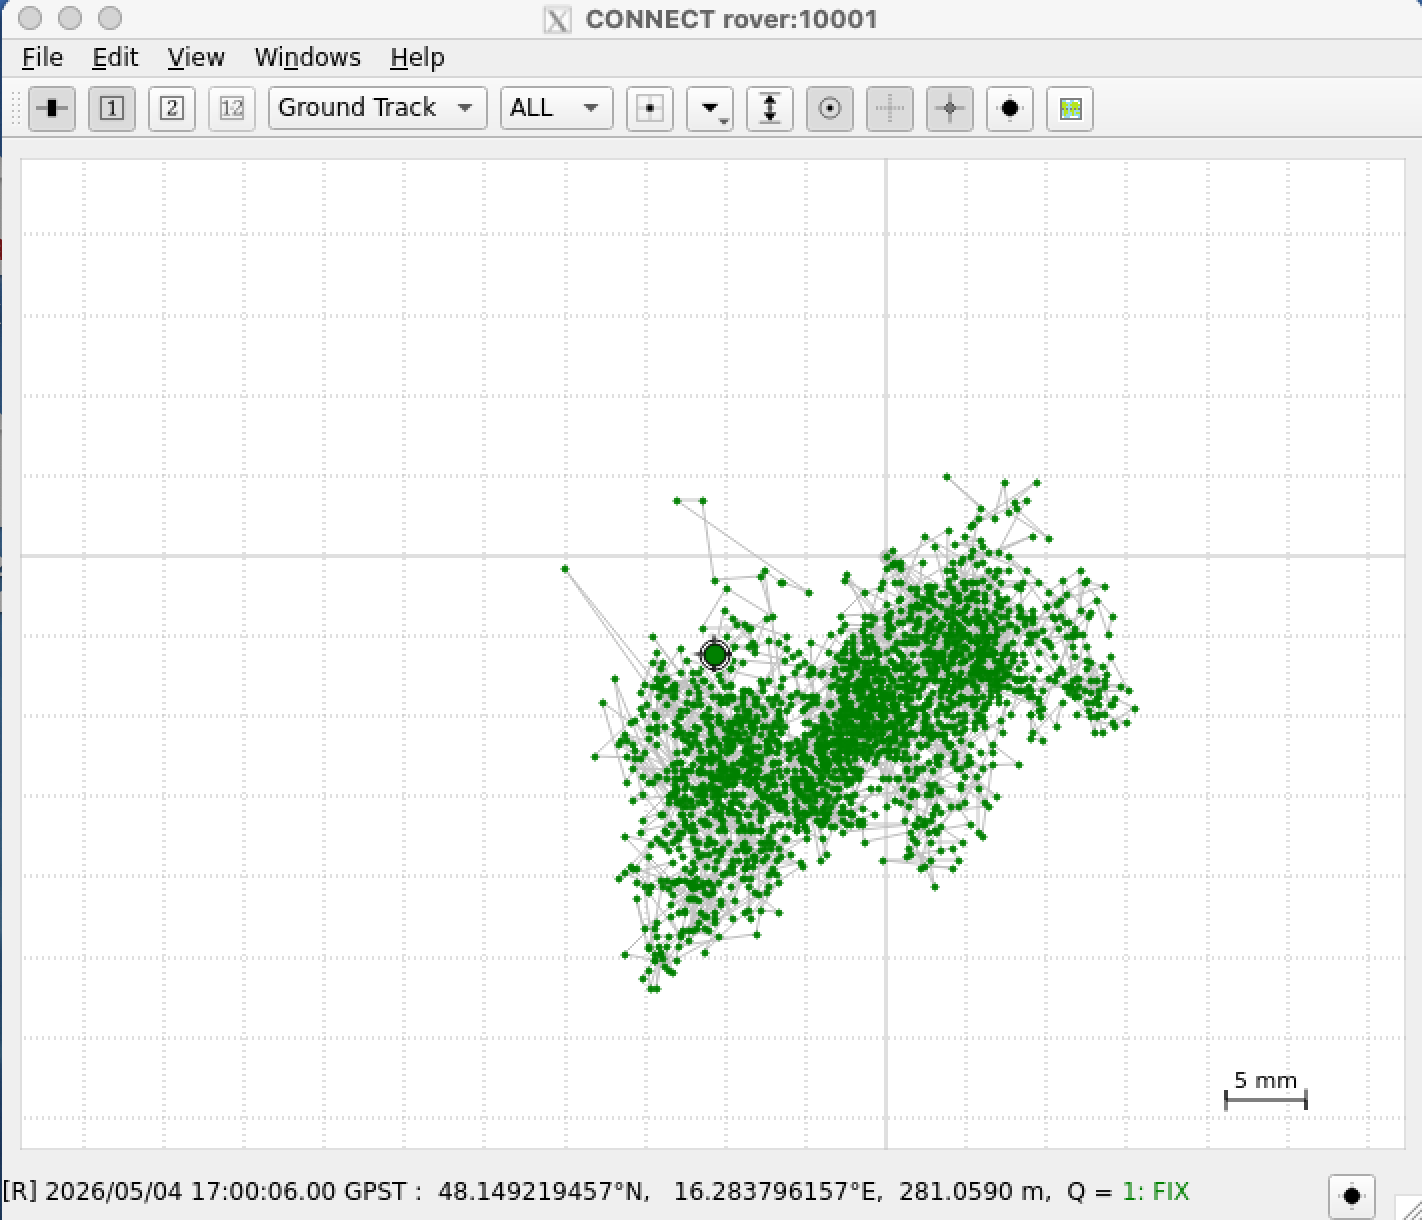Click the large green current position marker

[715, 655]
